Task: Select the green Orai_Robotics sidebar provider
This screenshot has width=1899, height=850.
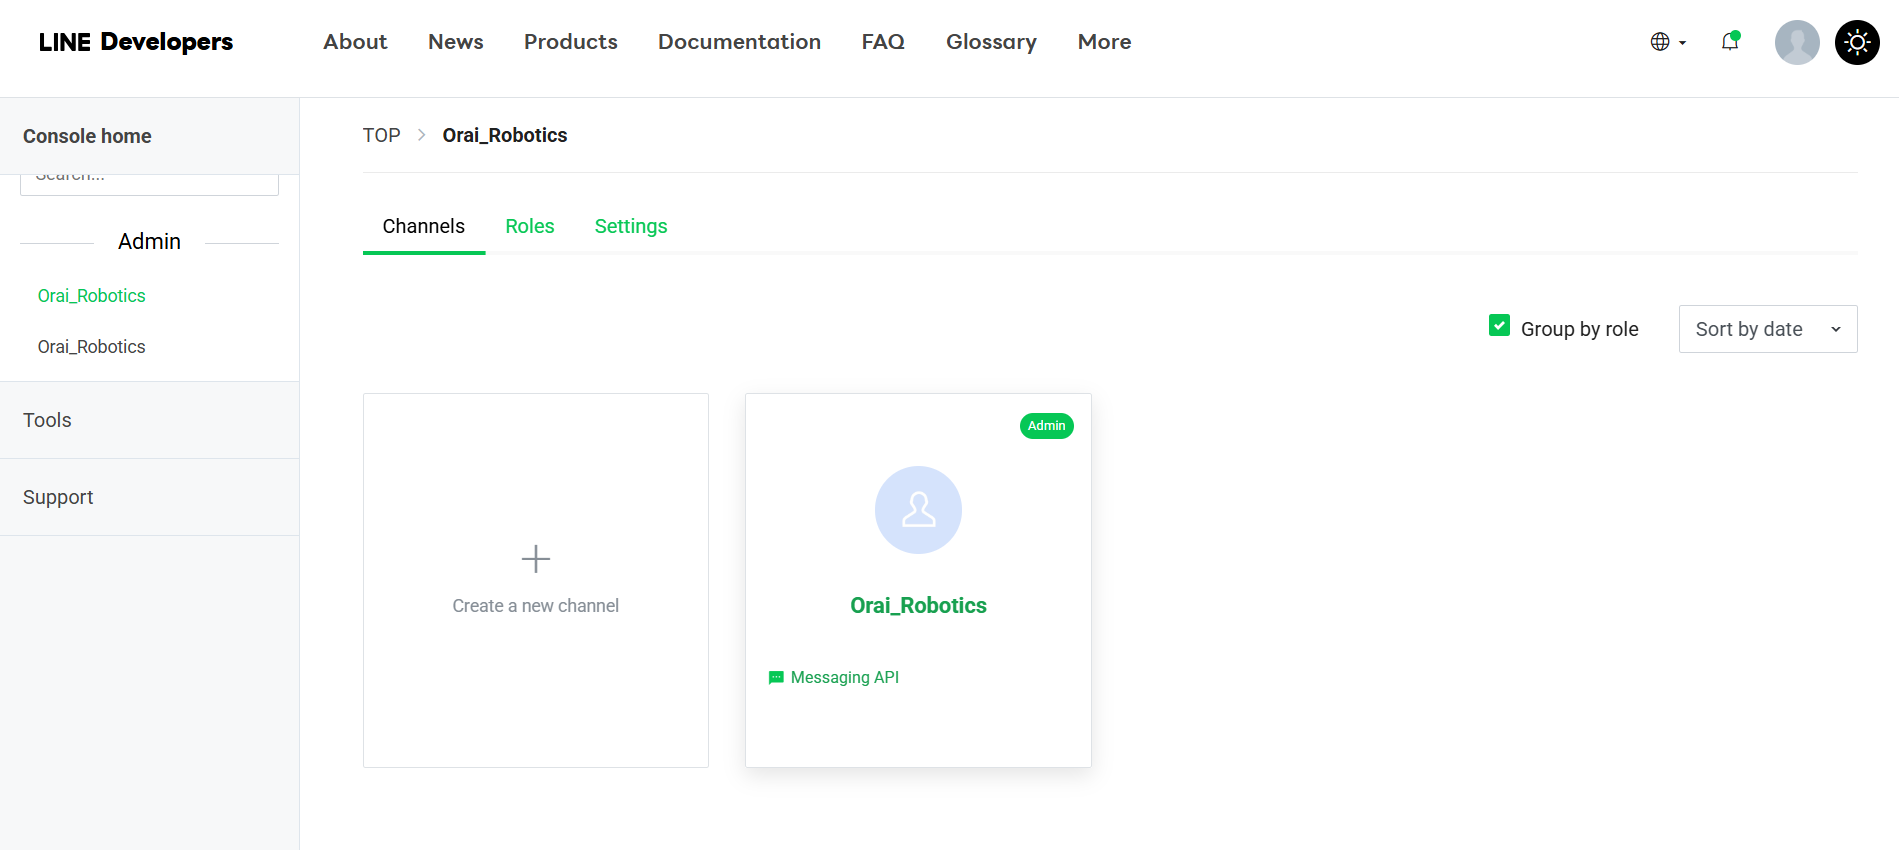Action: coord(92,296)
